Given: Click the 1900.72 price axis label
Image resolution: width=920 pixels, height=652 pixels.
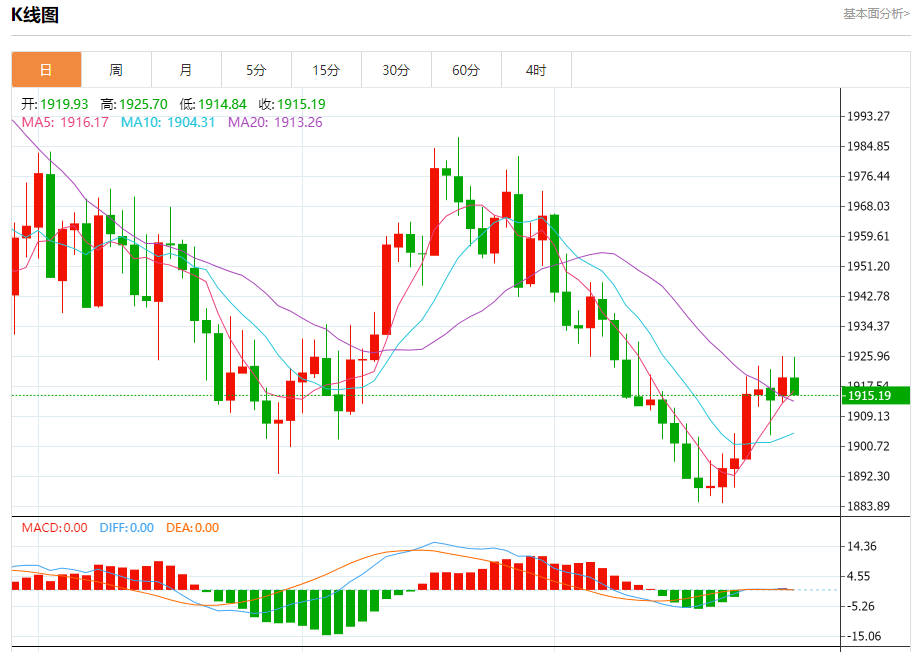Looking at the screenshot, I should pyautogui.click(x=868, y=446).
